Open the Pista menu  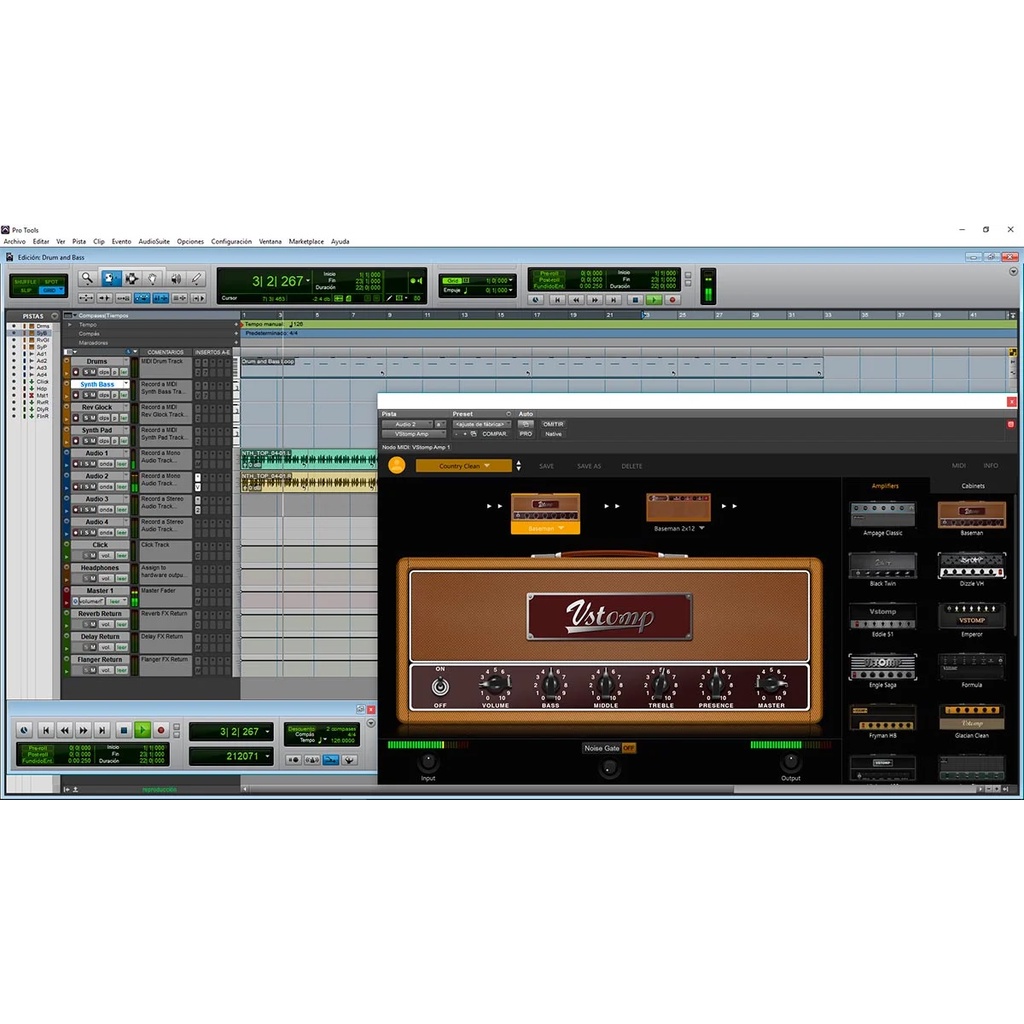(x=79, y=241)
